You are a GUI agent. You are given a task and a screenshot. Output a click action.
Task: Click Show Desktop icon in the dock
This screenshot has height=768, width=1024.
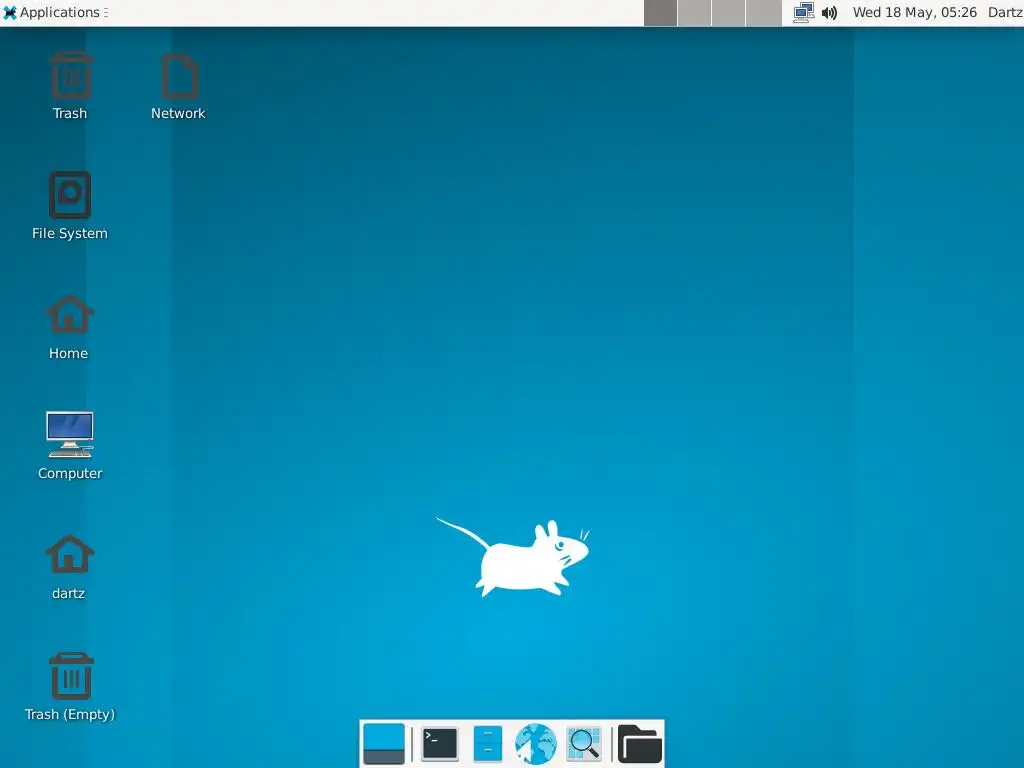(x=384, y=743)
